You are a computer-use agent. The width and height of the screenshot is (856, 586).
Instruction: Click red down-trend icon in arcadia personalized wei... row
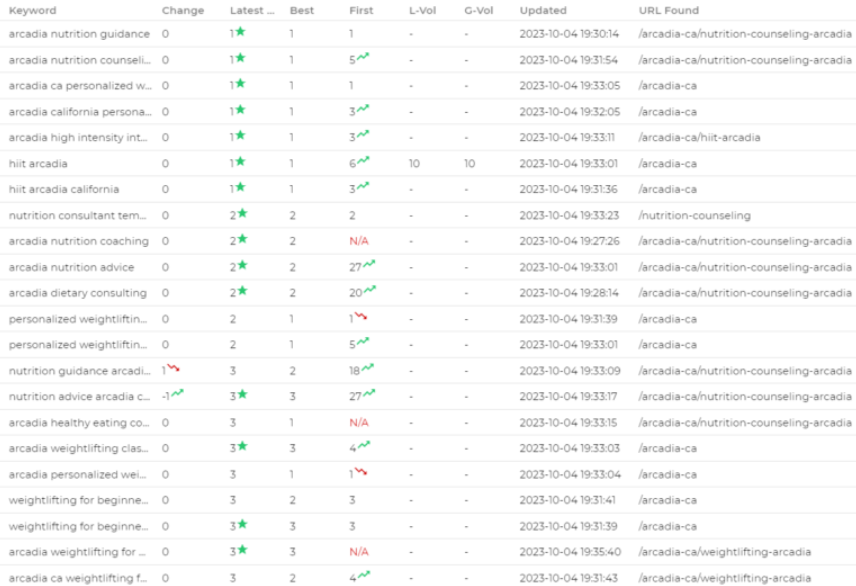coord(361,472)
